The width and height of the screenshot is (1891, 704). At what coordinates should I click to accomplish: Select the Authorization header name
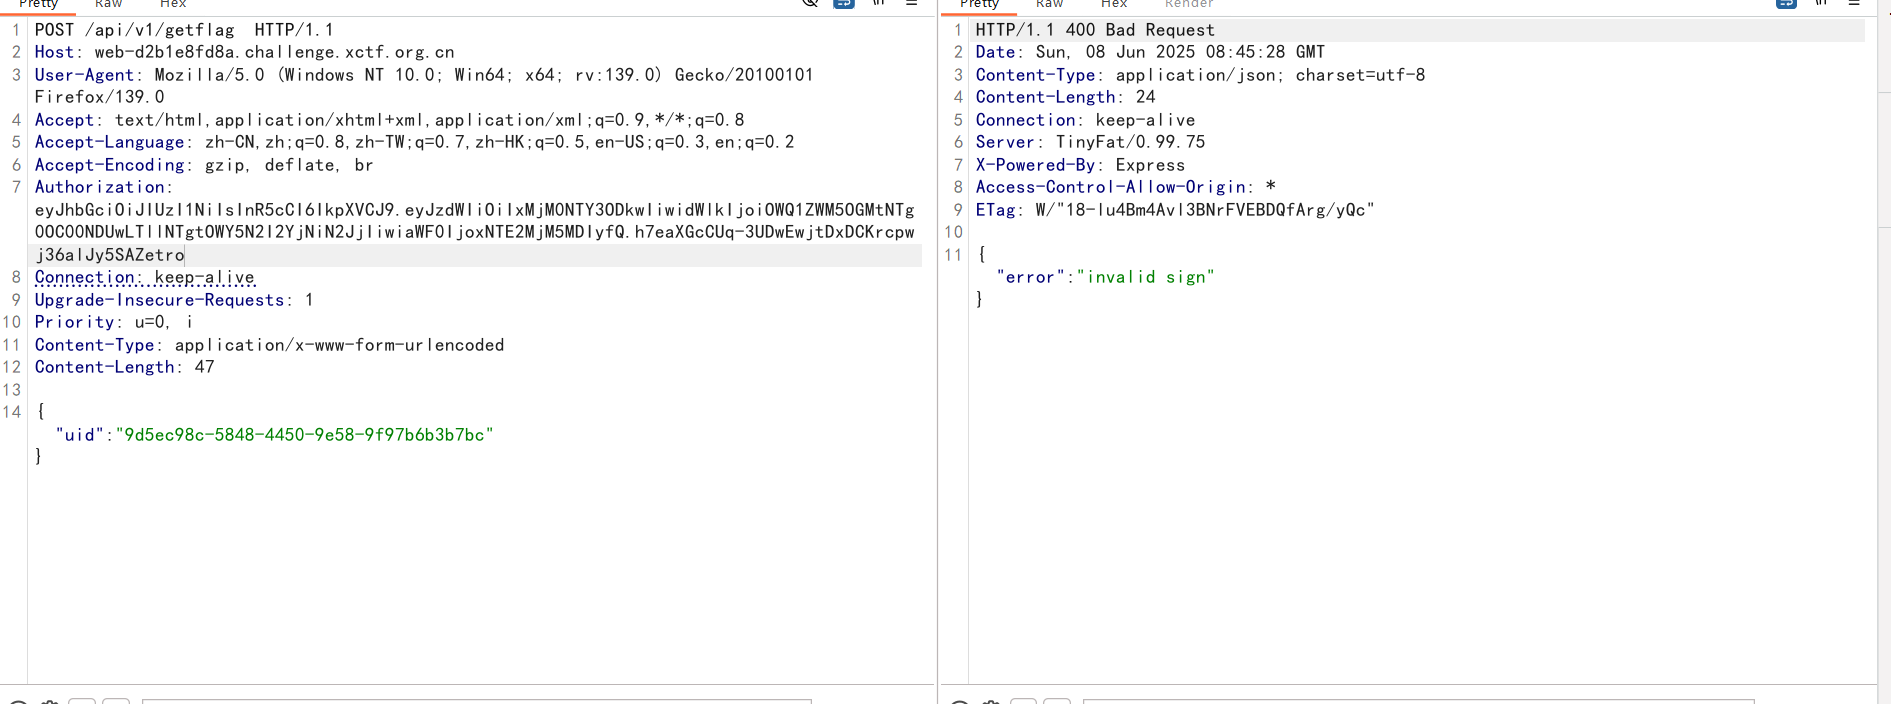pos(99,187)
